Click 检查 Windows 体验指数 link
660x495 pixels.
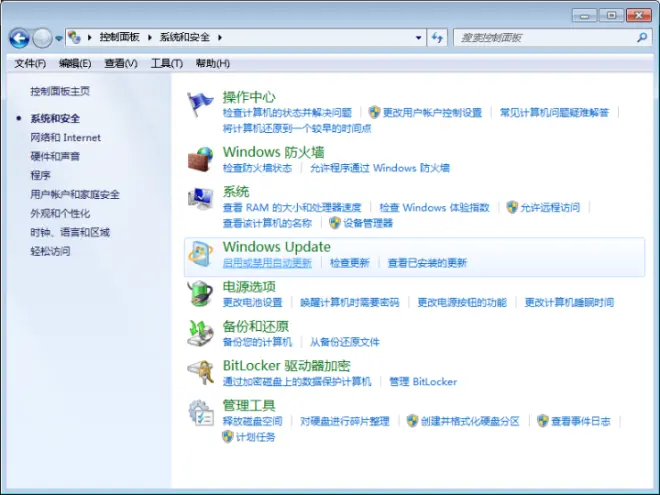point(434,208)
